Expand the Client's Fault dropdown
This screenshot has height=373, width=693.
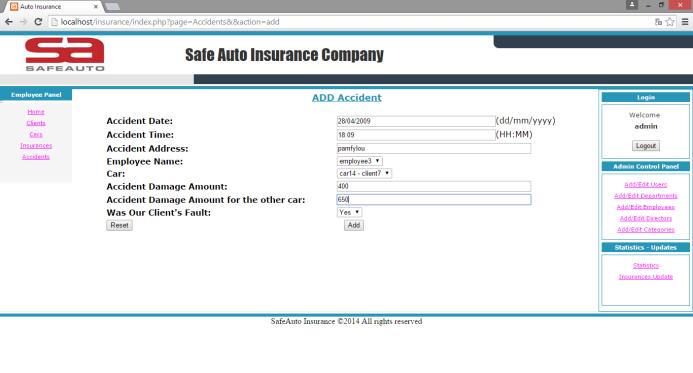click(x=349, y=213)
